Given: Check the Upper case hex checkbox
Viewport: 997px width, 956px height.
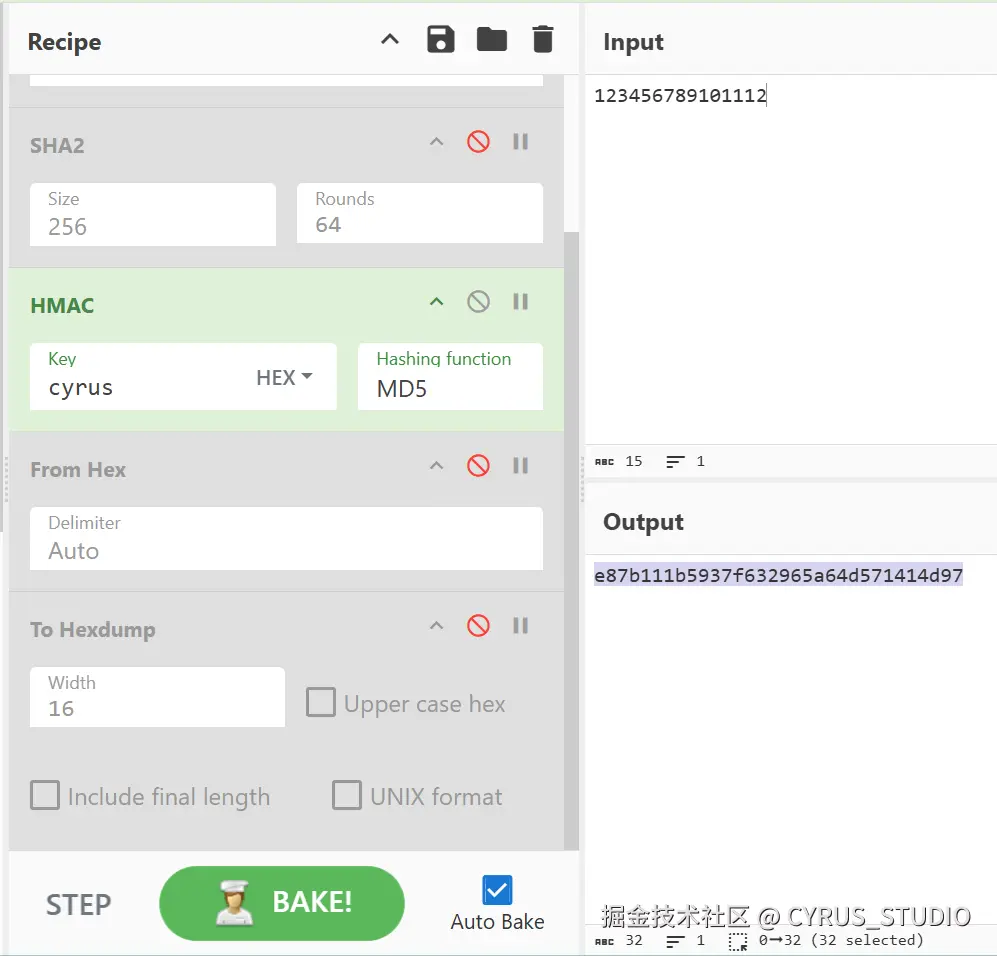Looking at the screenshot, I should click(x=320, y=702).
